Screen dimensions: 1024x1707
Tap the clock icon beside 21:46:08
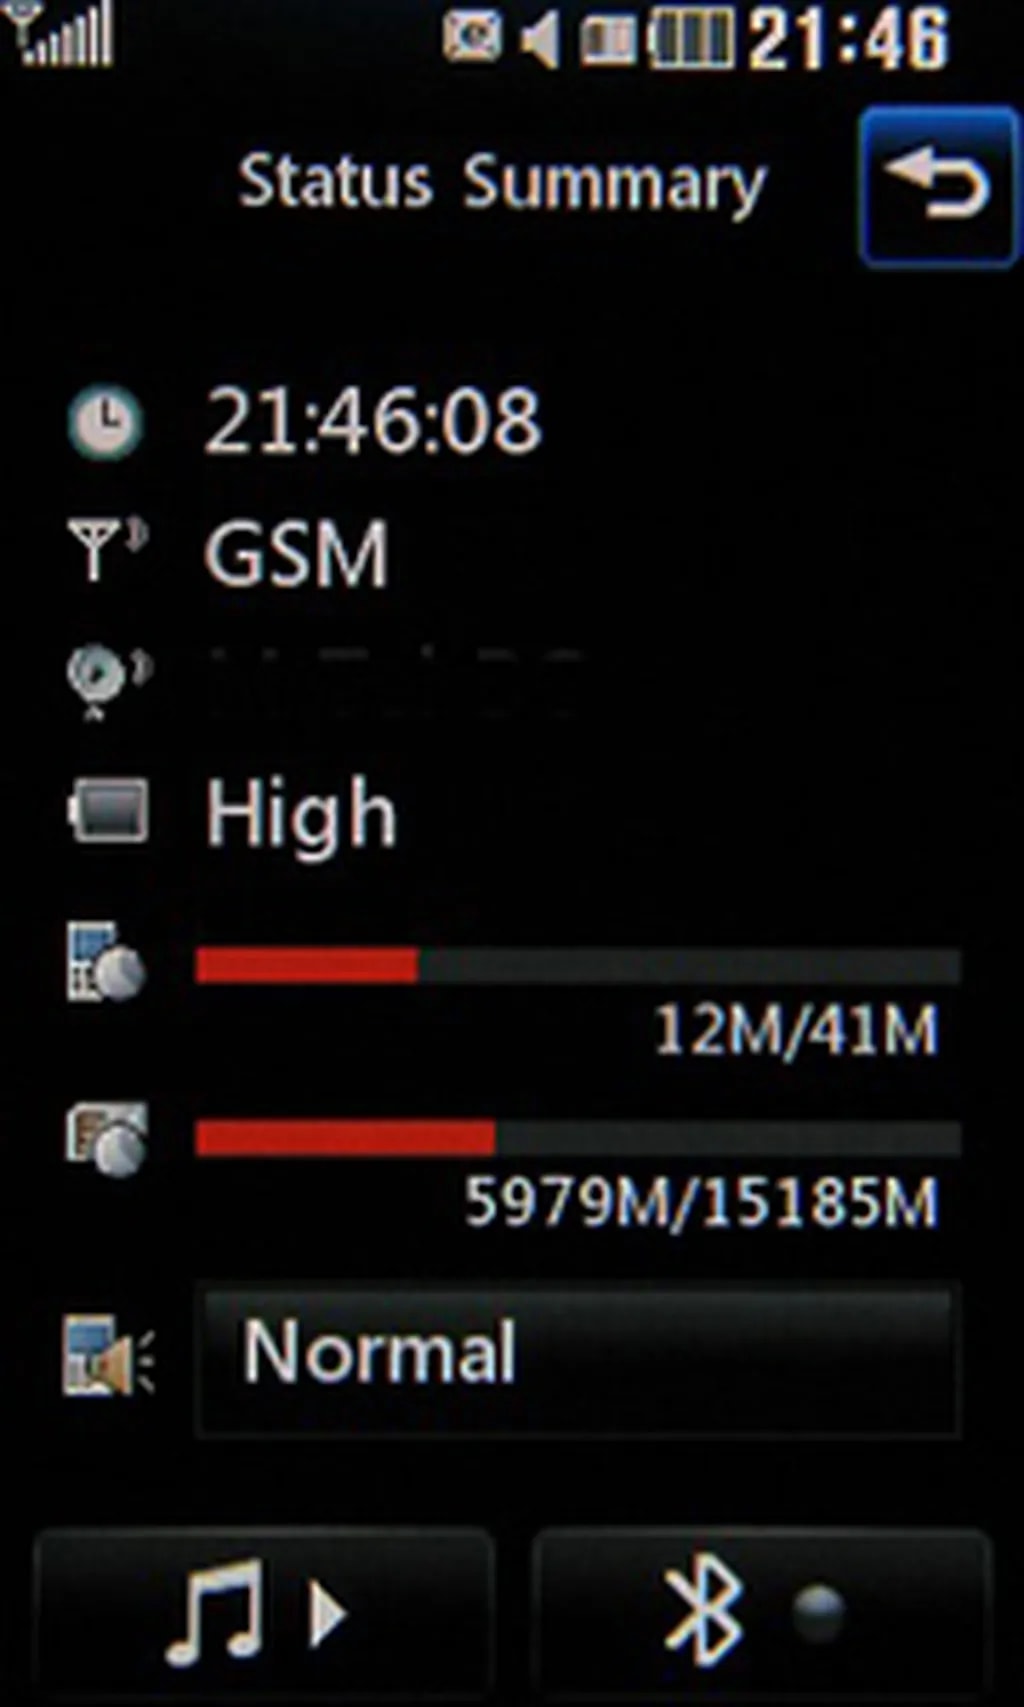(x=105, y=422)
